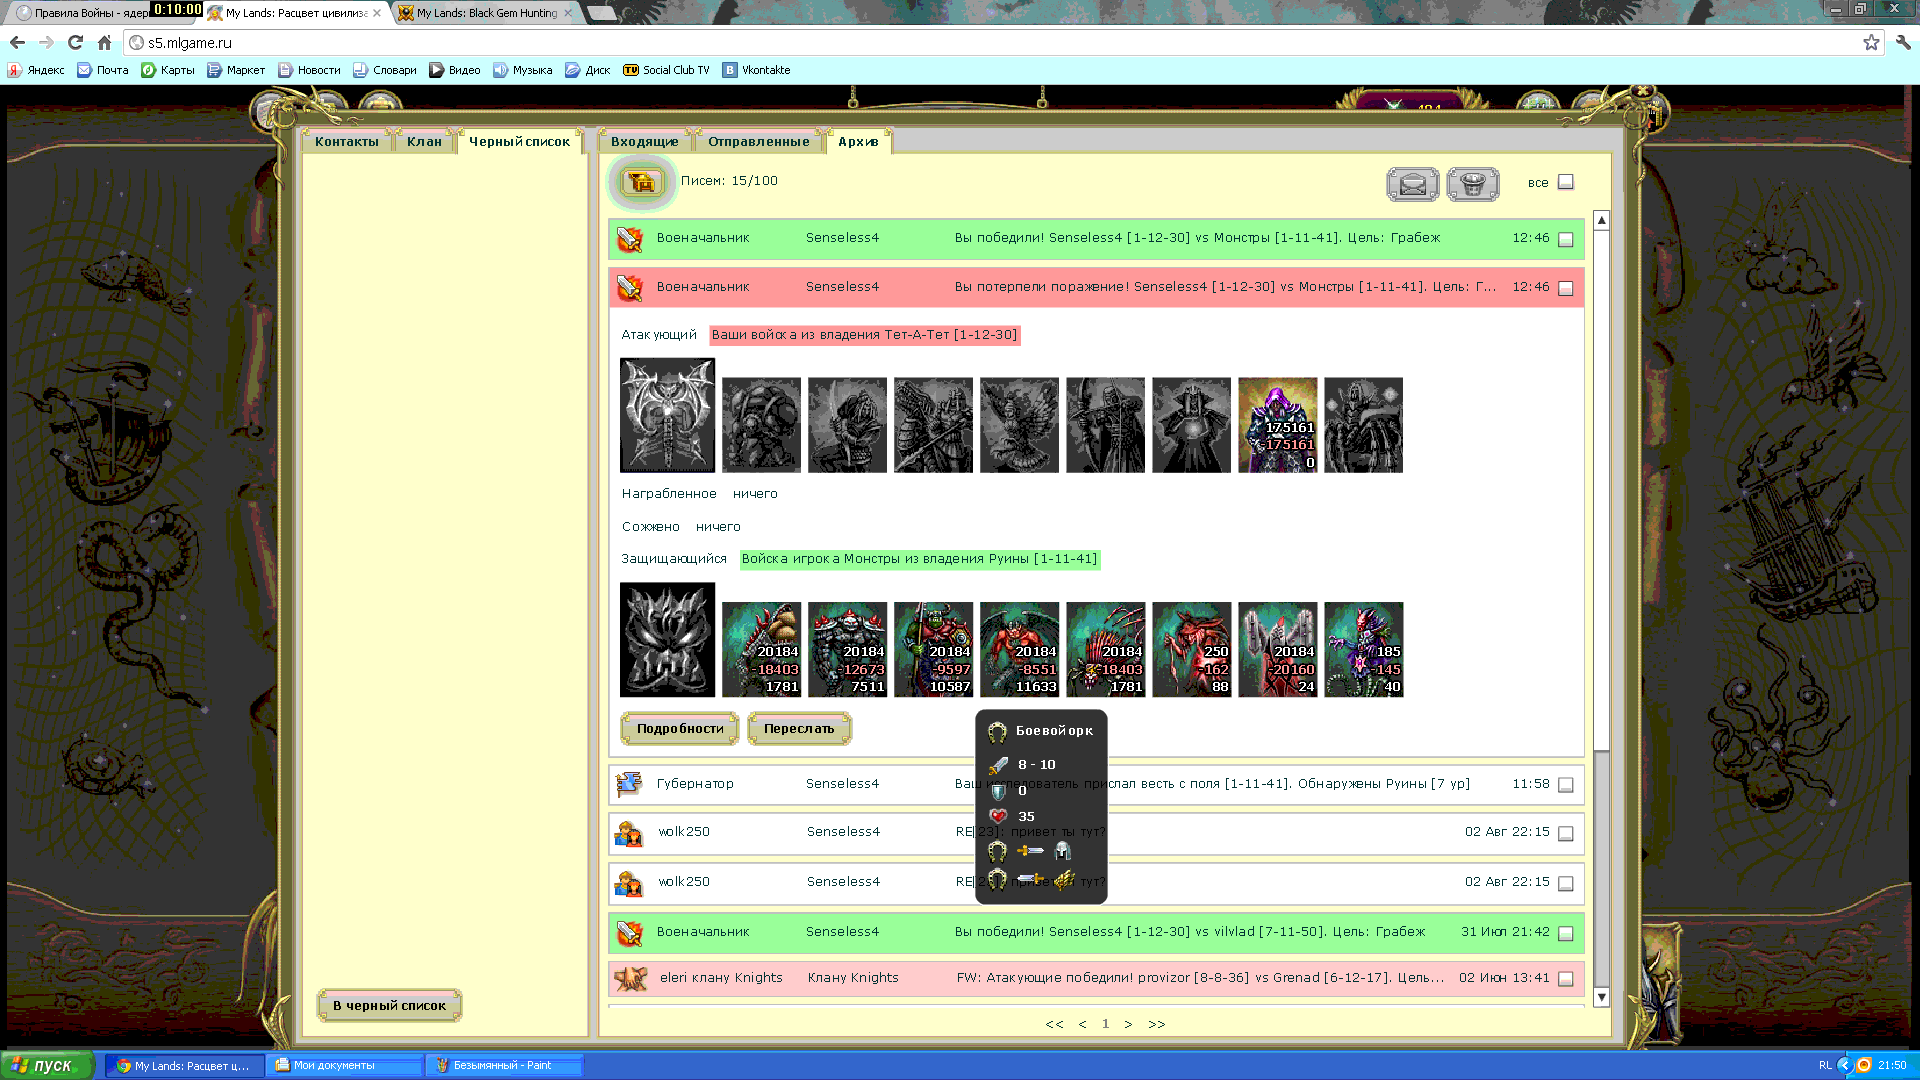Screen dimensions: 1920x1080
Task: Click the Подробности button
Action: click(680, 729)
